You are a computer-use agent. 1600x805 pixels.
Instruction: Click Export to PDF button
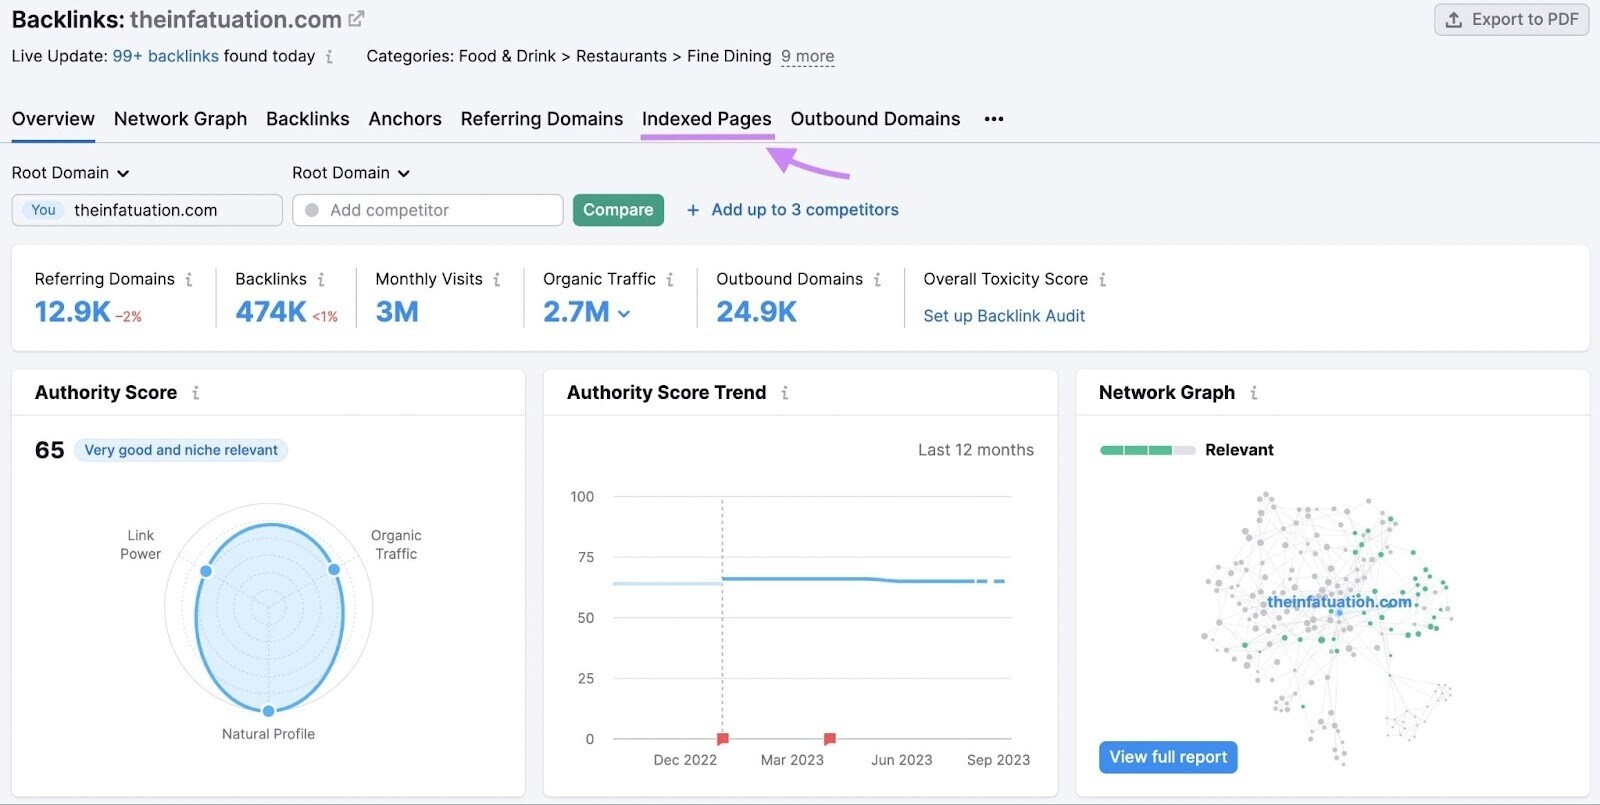(x=1511, y=19)
